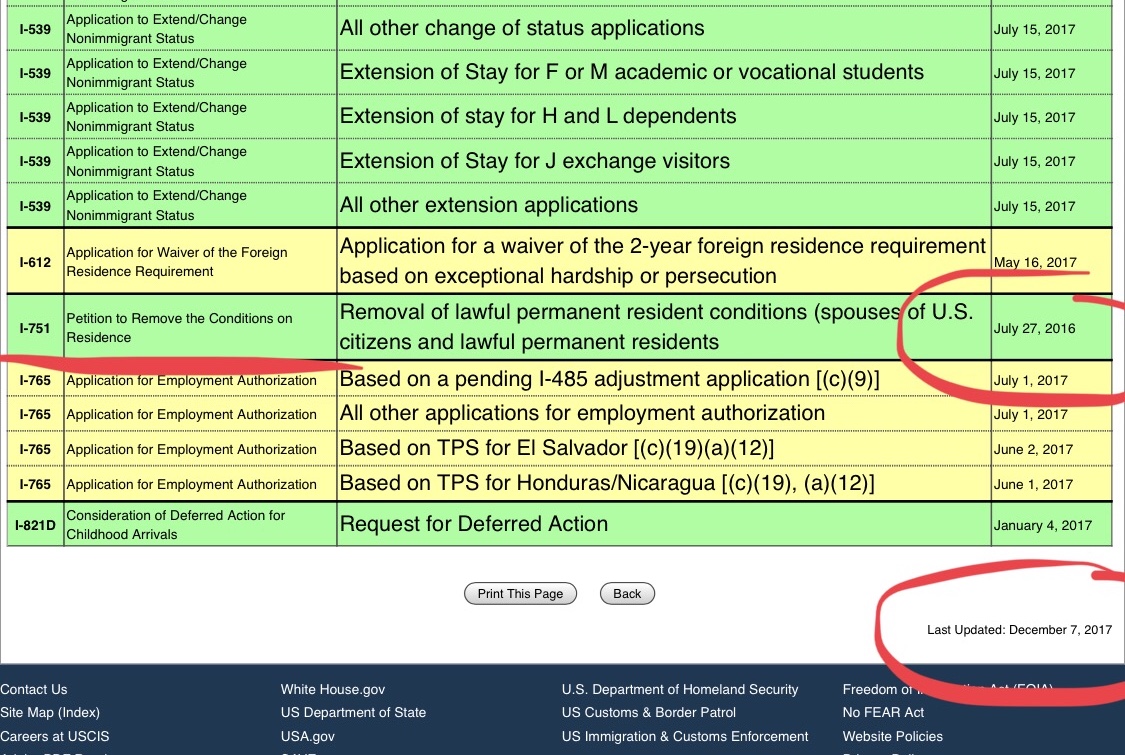Click the Last Updated December 7, 2017 text
This screenshot has width=1125, height=755.
(1019, 630)
